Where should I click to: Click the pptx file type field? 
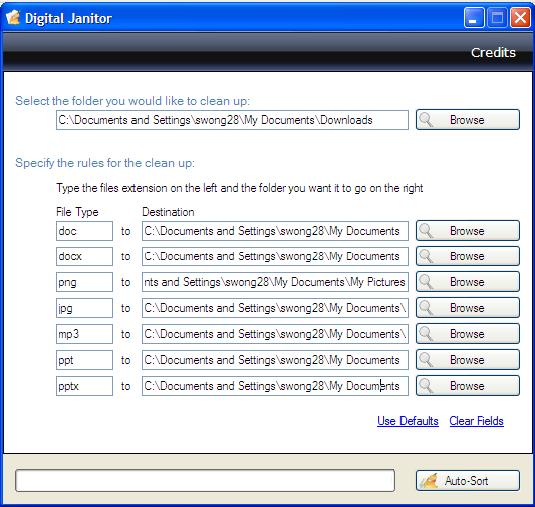(x=84, y=386)
